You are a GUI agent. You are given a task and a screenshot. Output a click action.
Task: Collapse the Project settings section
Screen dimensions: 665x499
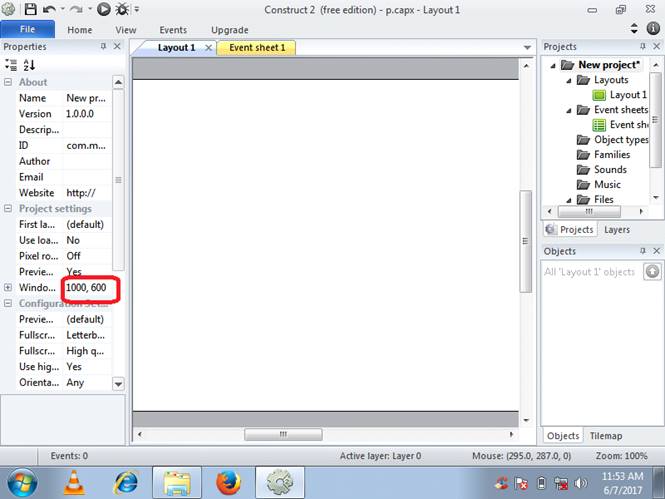[8, 208]
